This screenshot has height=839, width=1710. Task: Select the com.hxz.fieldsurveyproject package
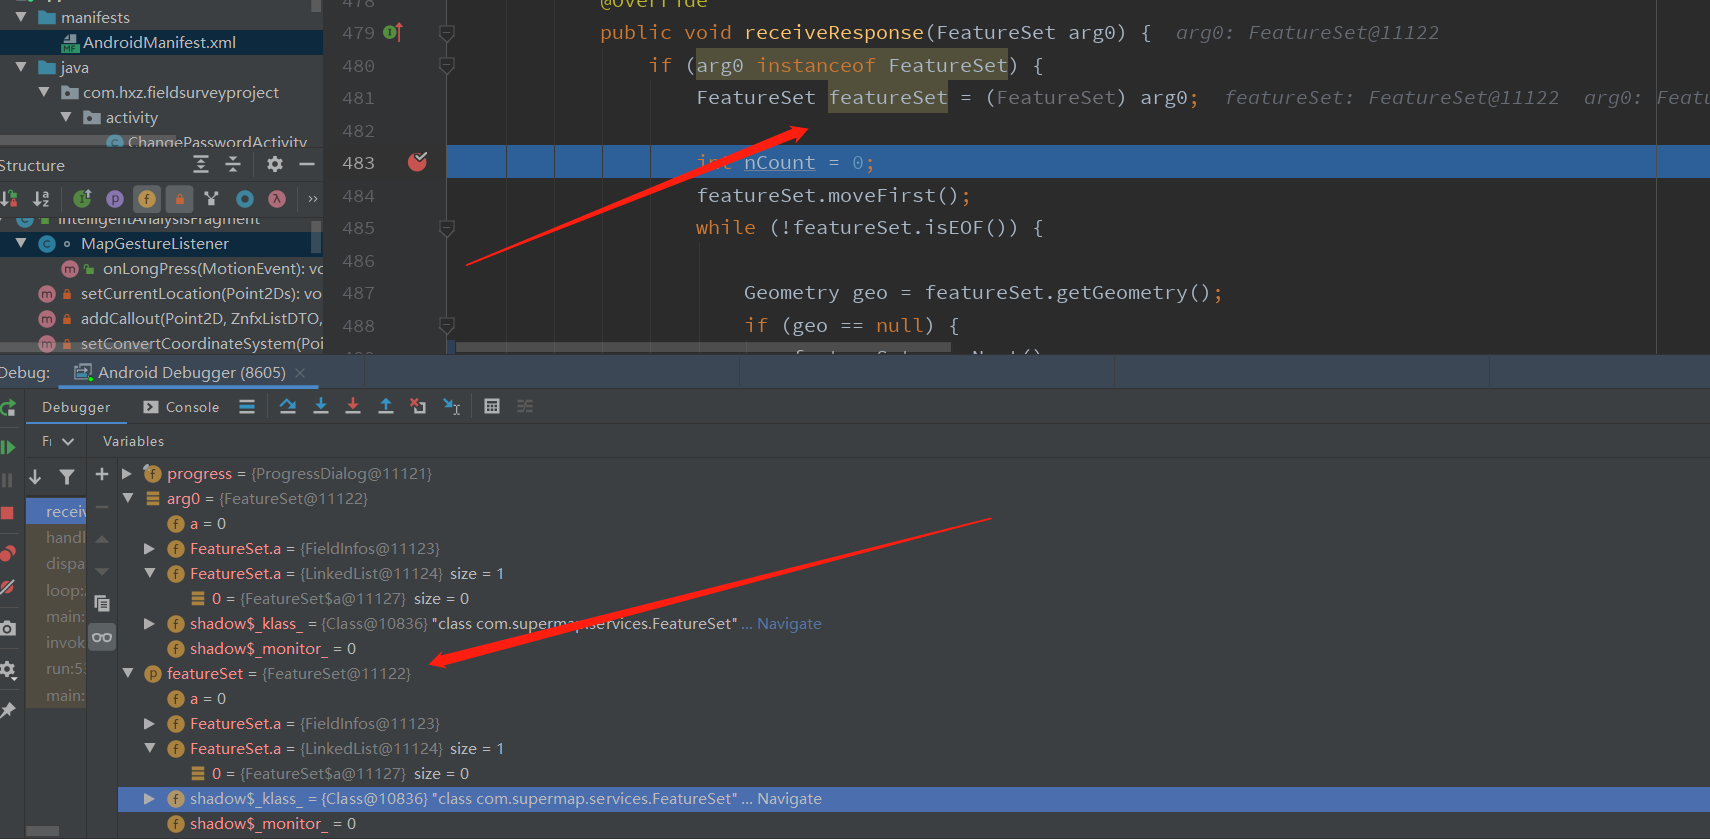181,92
